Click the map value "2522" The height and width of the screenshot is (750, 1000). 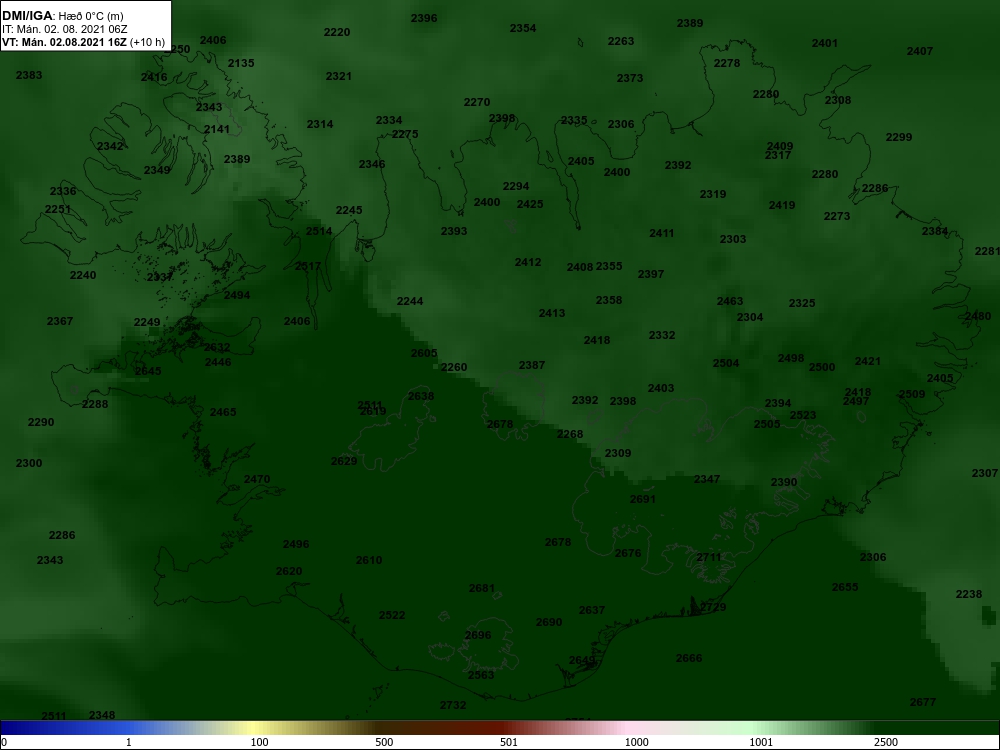coord(392,615)
